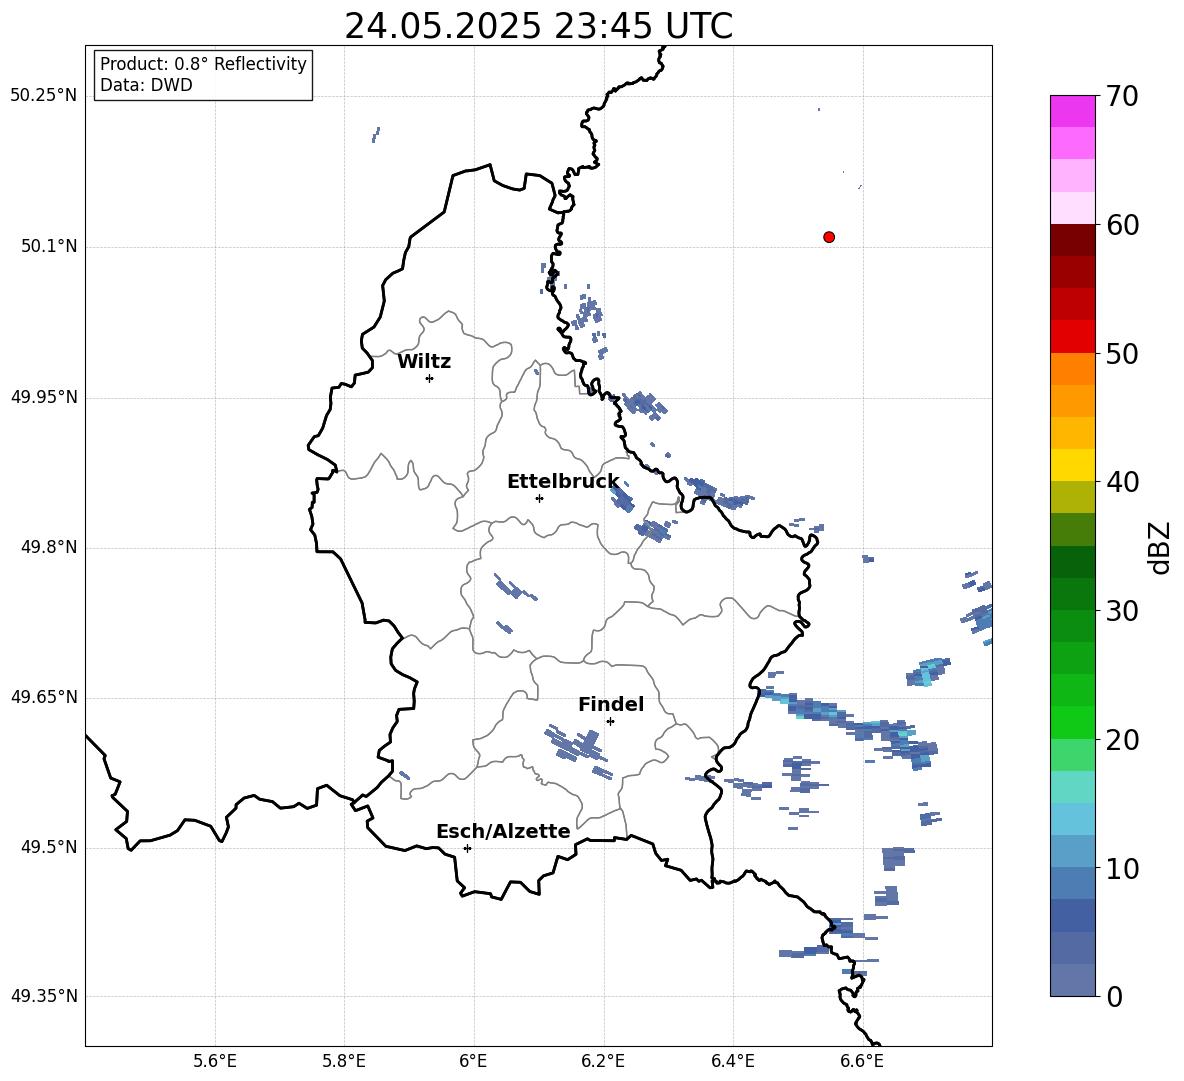Screen dimensions: 1184x1081
Task: Click the 49.65°N latitude label
Action: pos(44,697)
